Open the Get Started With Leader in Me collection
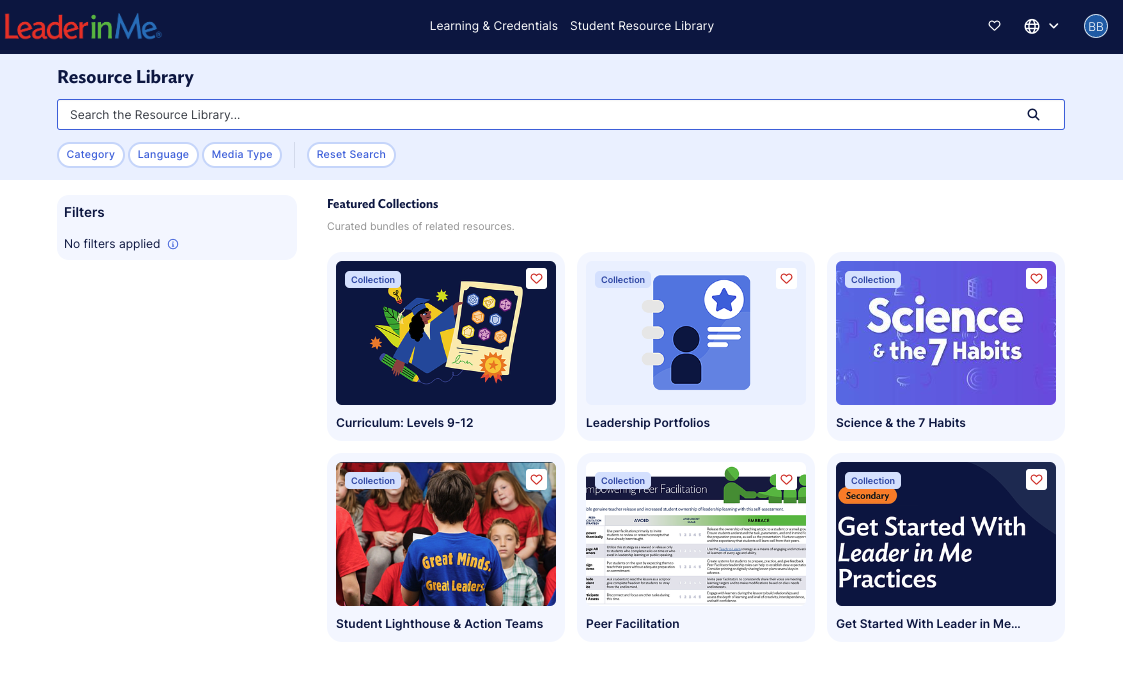This screenshot has height=688, width=1123. (945, 533)
